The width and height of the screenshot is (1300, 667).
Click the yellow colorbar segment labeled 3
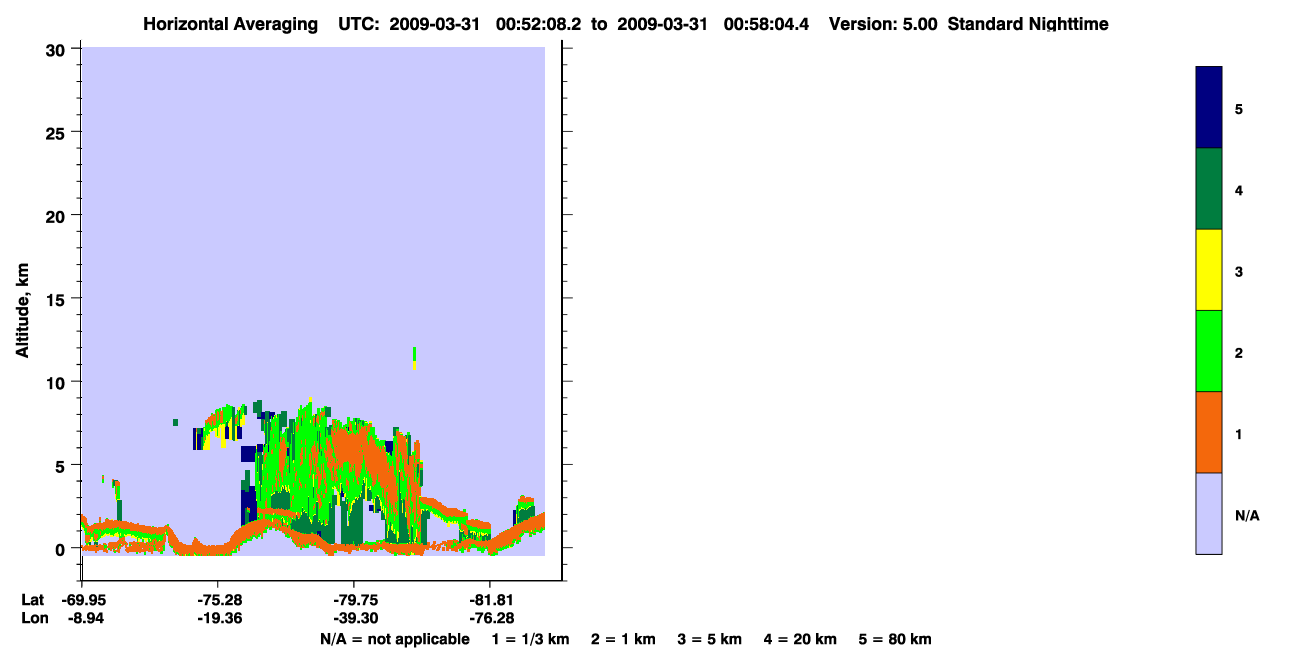1209,270
